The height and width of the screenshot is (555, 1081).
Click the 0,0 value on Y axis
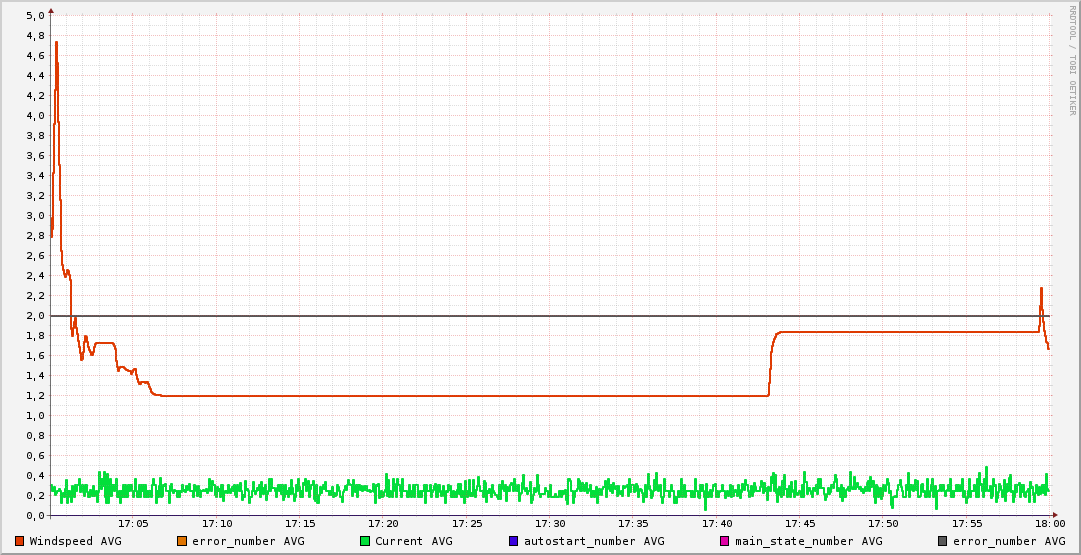[34, 516]
